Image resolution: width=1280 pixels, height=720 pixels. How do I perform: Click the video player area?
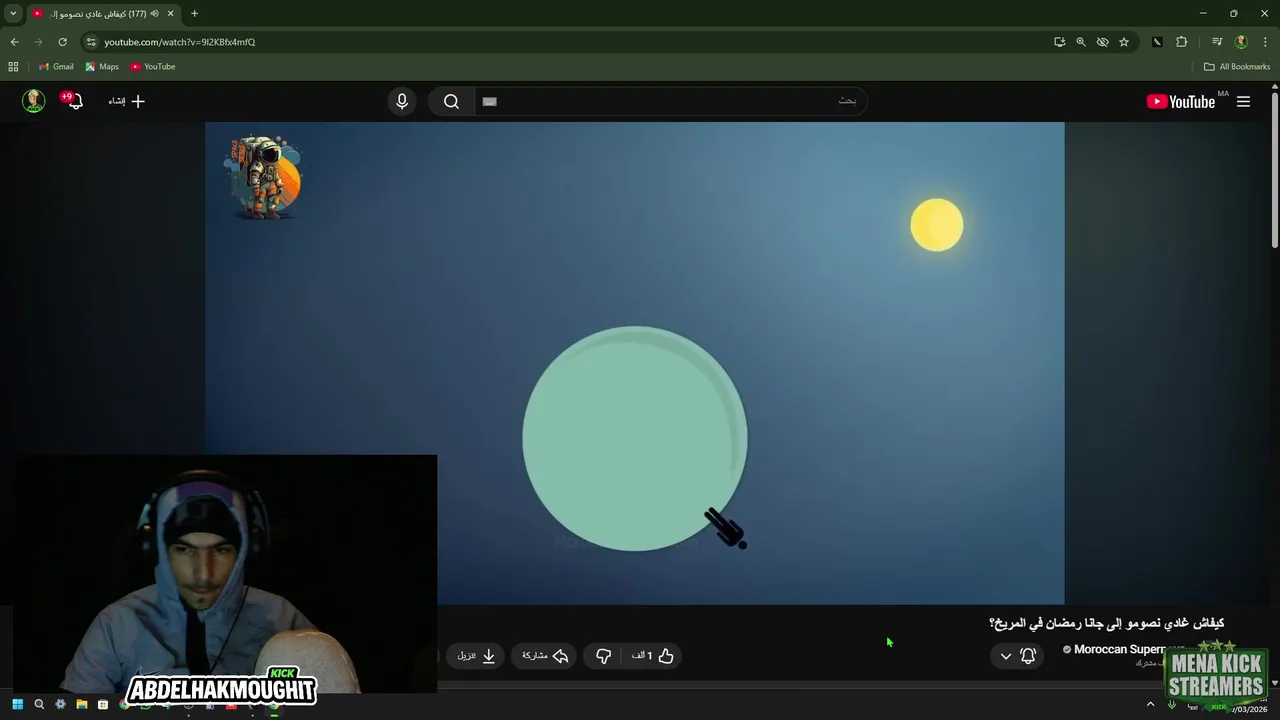(x=635, y=363)
